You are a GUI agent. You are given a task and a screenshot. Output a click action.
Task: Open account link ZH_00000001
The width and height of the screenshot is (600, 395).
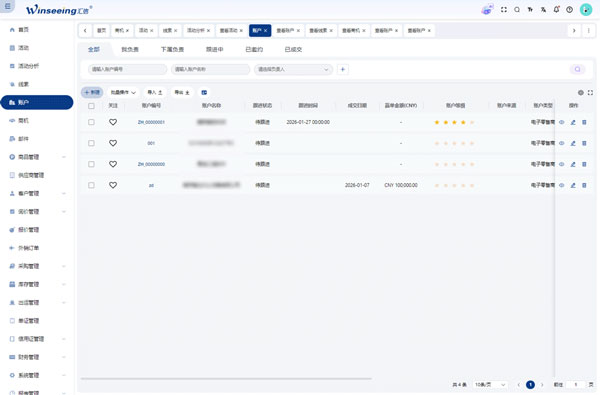click(151, 122)
